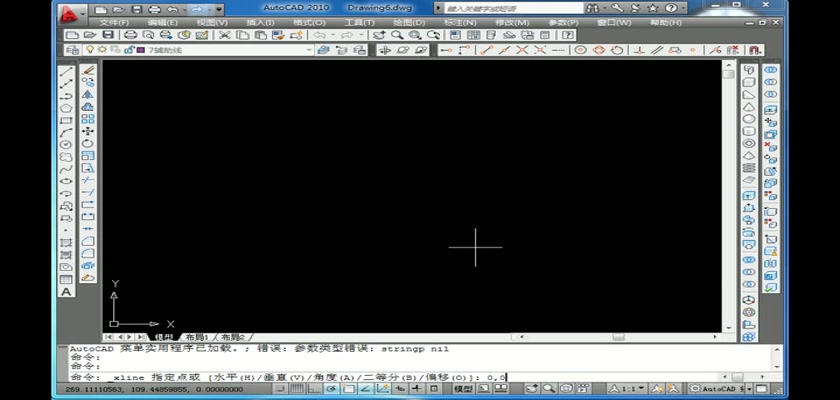Click the 模型 button in status bar
Image resolution: width=840 pixels, height=400 pixels.
pyautogui.click(x=463, y=389)
